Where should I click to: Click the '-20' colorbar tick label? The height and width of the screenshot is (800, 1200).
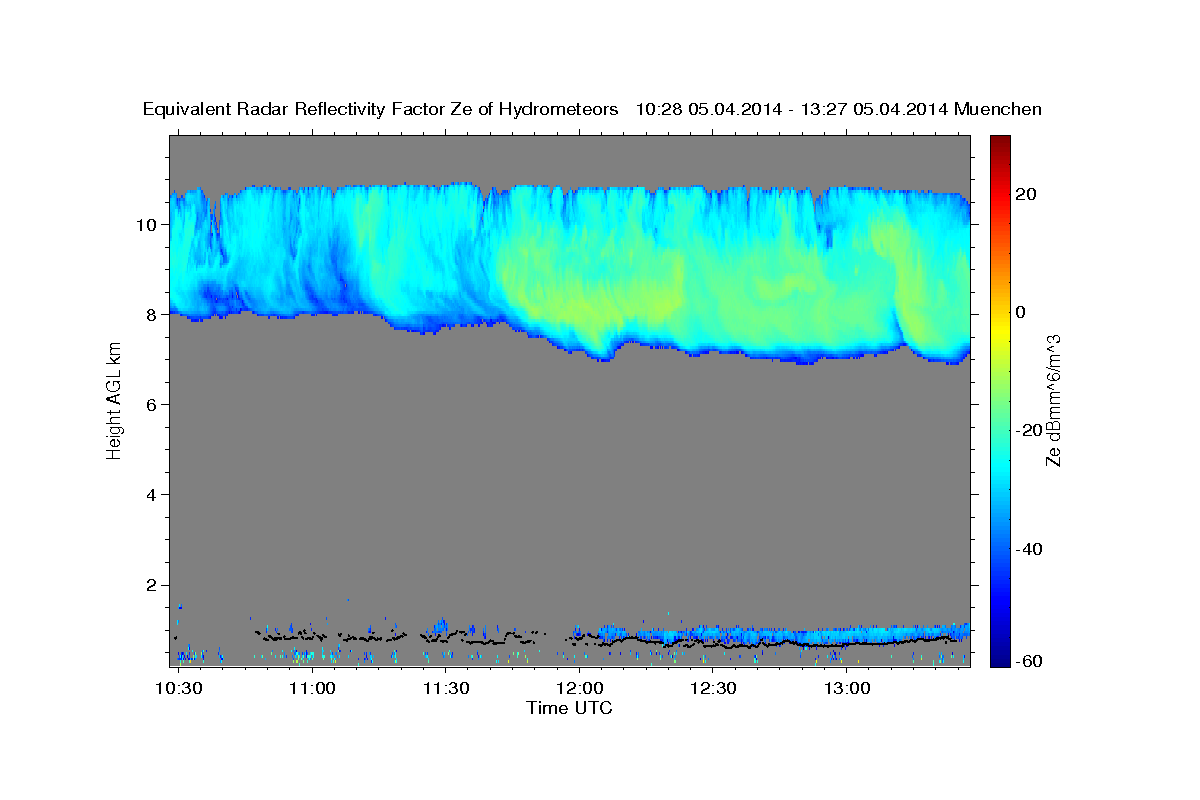point(1030,430)
